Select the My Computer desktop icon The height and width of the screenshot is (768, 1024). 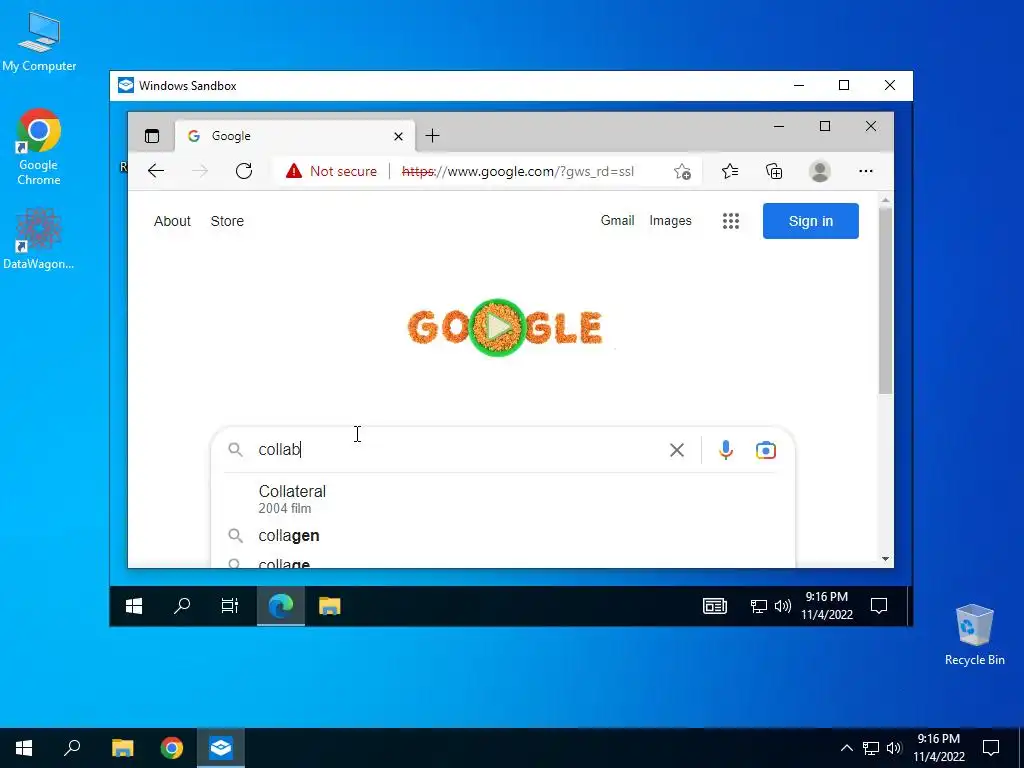point(39,42)
